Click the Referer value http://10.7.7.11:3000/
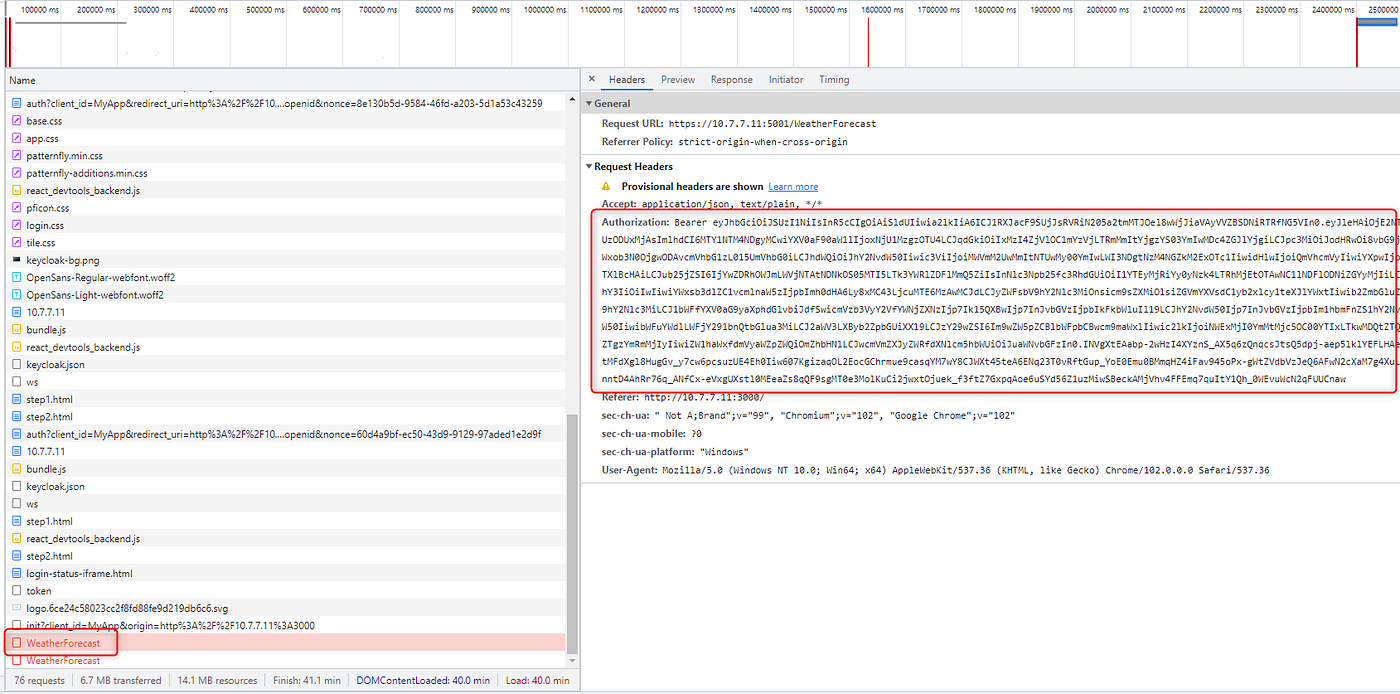Viewport: 1400px width, 694px height. [x=703, y=398]
